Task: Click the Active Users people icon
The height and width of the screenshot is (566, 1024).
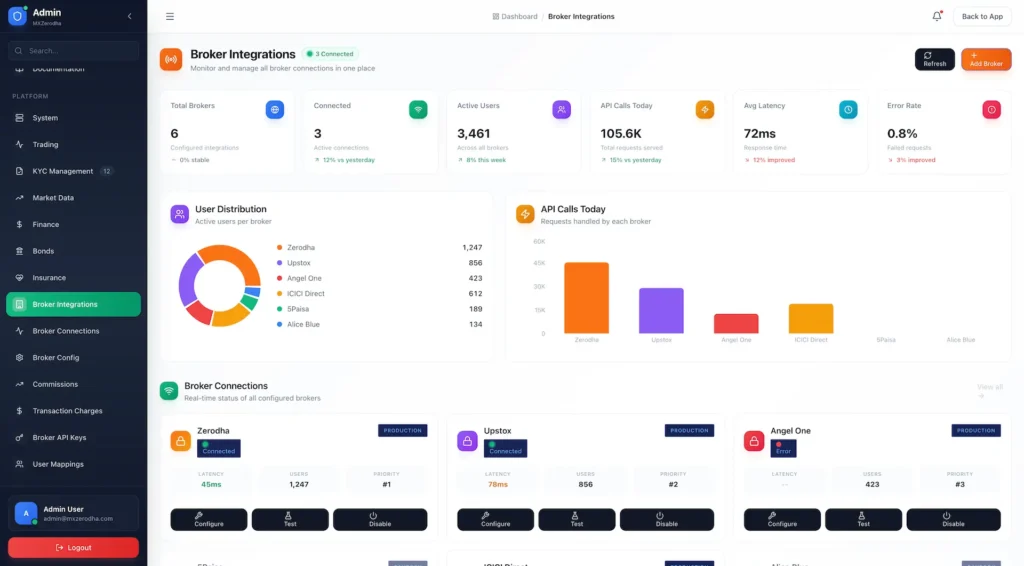Action: (562, 110)
